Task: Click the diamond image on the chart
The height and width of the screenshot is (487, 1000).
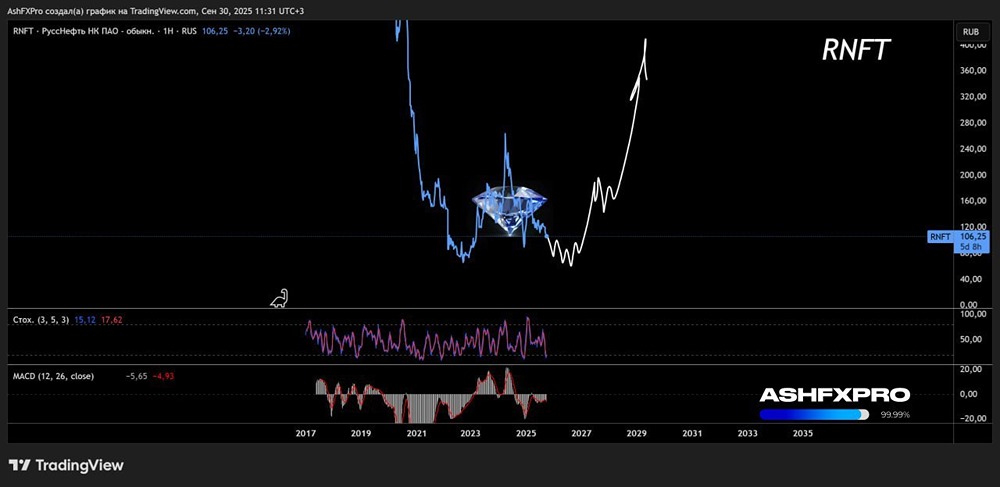Action: [510, 210]
